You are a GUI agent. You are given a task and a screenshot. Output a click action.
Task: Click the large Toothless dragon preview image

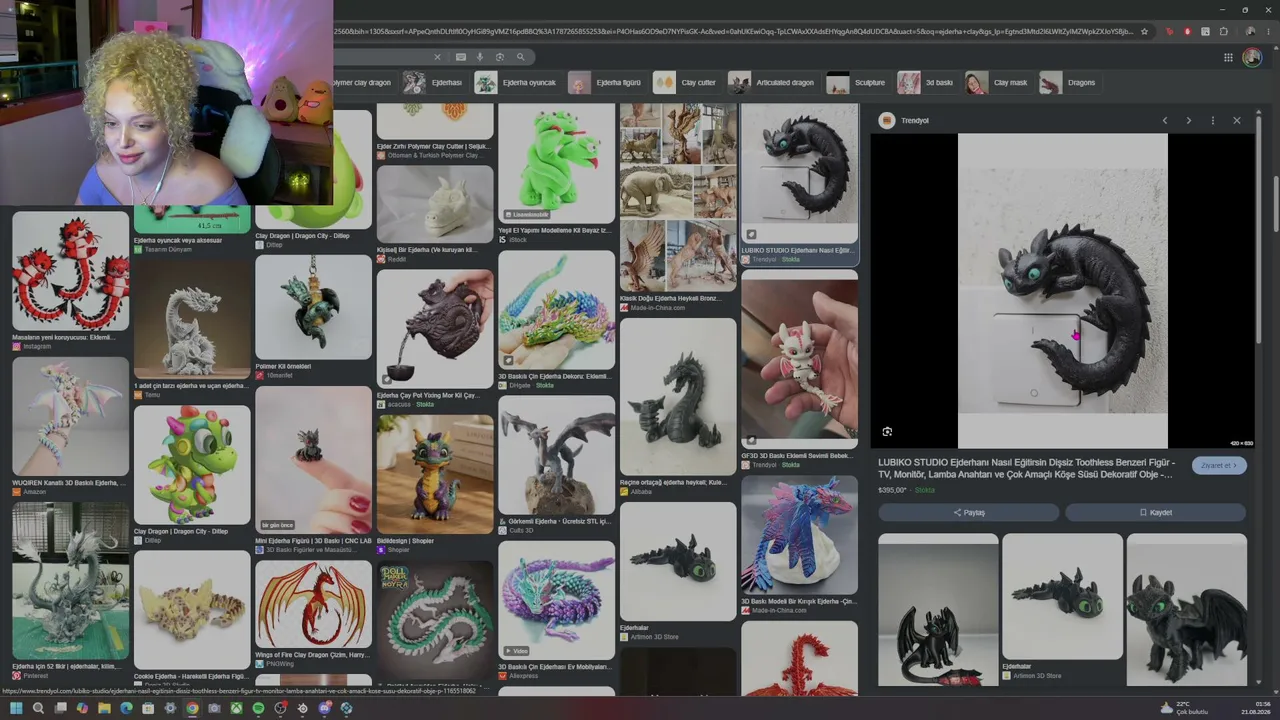[x=1062, y=291]
